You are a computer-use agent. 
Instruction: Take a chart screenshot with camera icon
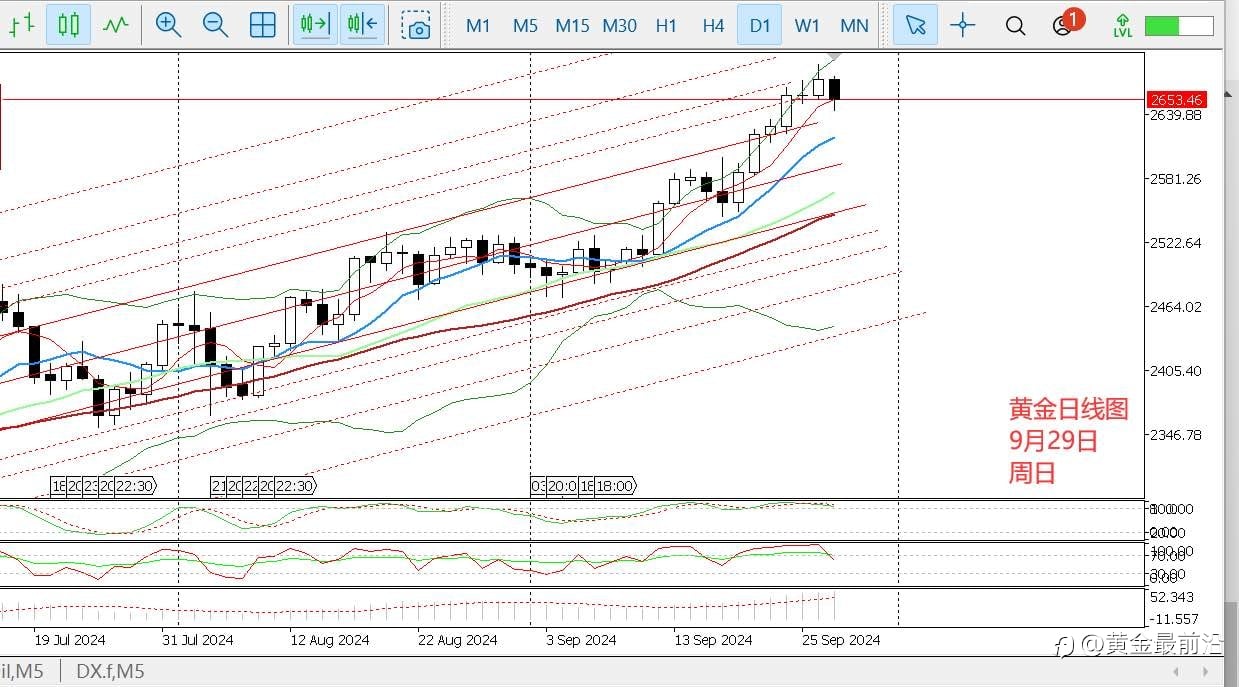coord(416,25)
